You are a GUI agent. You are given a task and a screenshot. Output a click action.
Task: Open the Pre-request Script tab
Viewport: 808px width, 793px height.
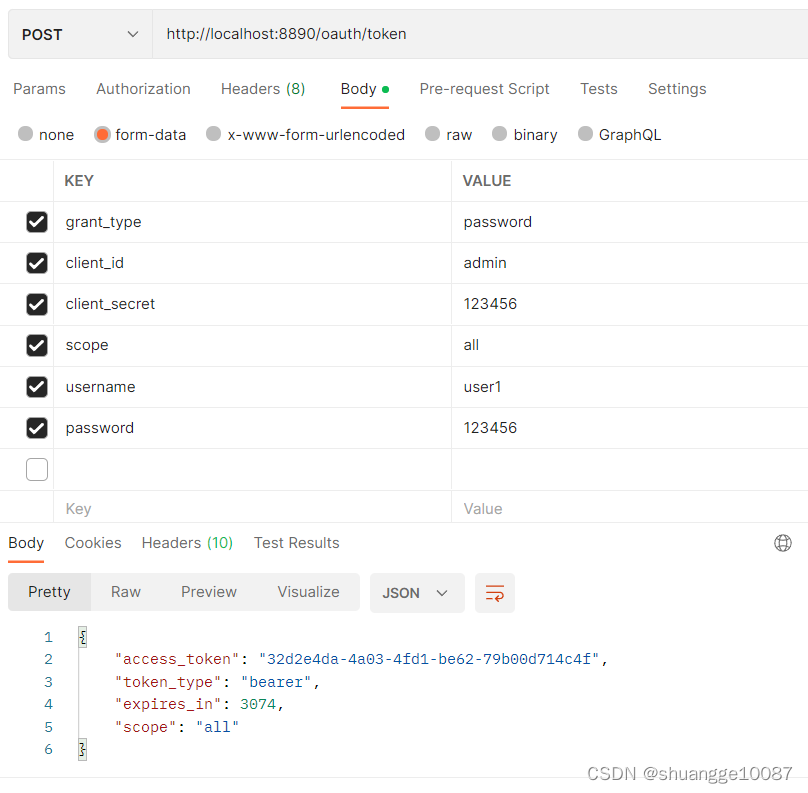(x=484, y=89)
